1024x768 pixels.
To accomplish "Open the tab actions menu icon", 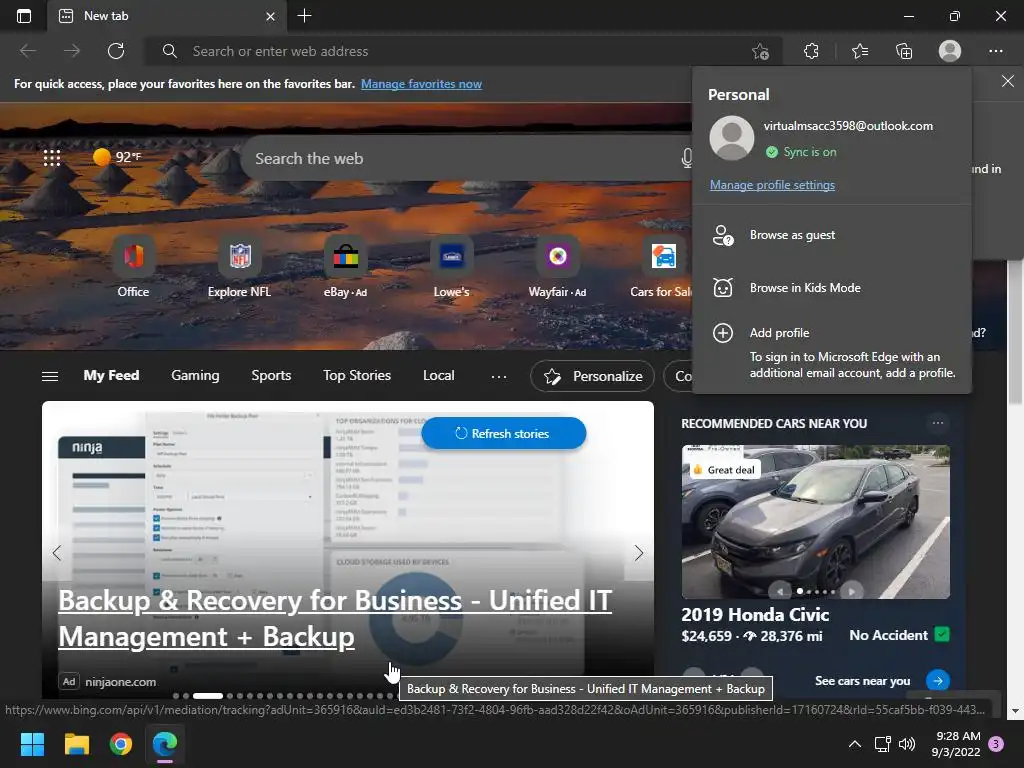I will tap(24, 16).
